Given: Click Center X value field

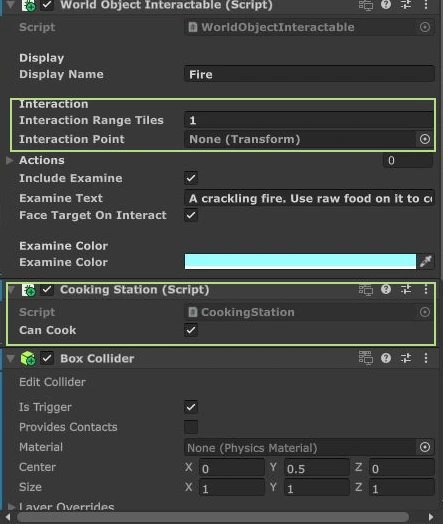Looking at the screenshot, I should pos(232,467).
